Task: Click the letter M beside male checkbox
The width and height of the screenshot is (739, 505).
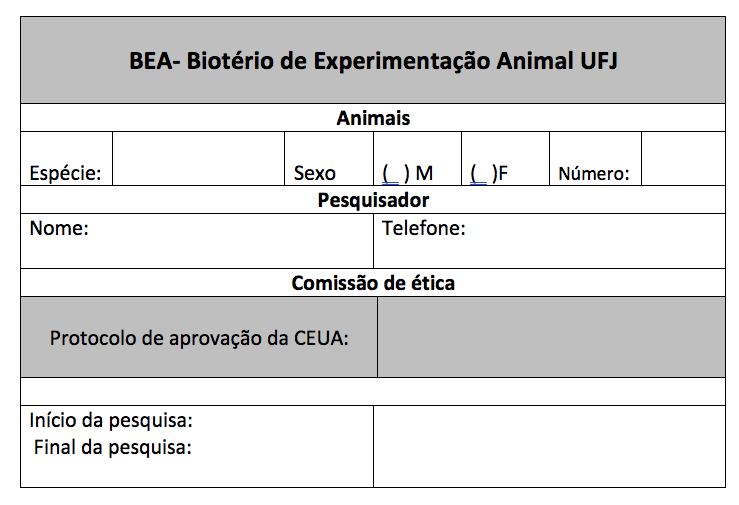Action: pyautogui.click(x=424, y=173)
